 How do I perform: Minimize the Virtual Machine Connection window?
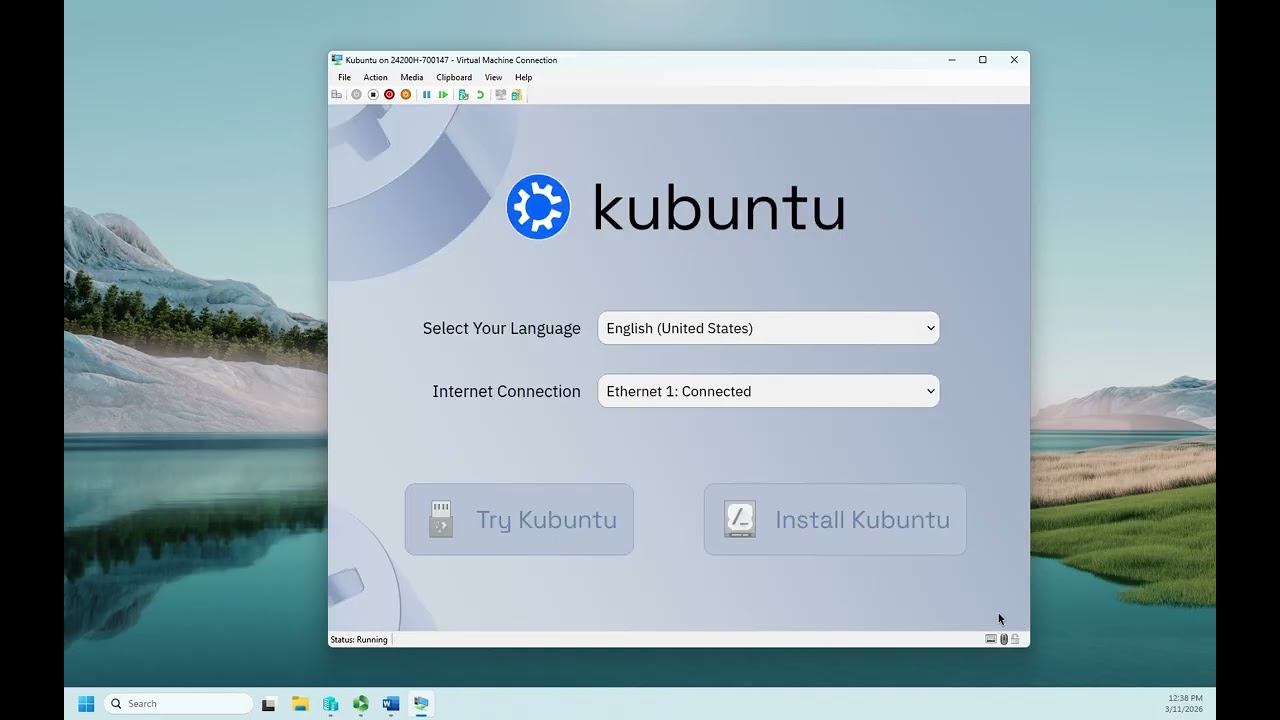click(x=951, y=60)
